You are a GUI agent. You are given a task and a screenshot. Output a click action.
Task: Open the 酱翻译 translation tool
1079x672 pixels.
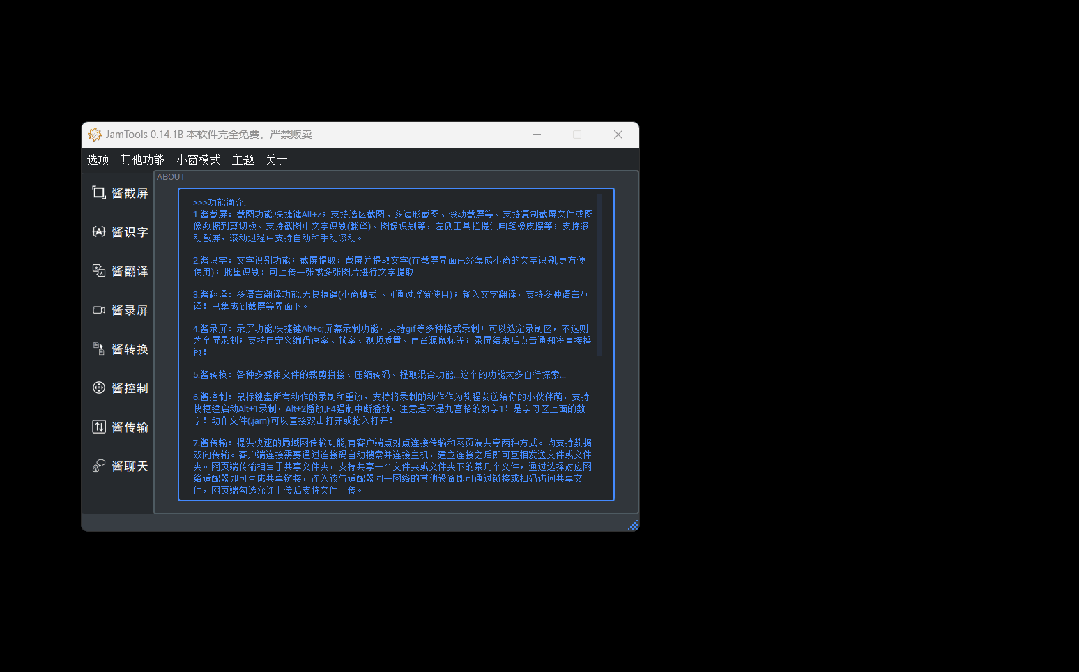pos(120,271)
